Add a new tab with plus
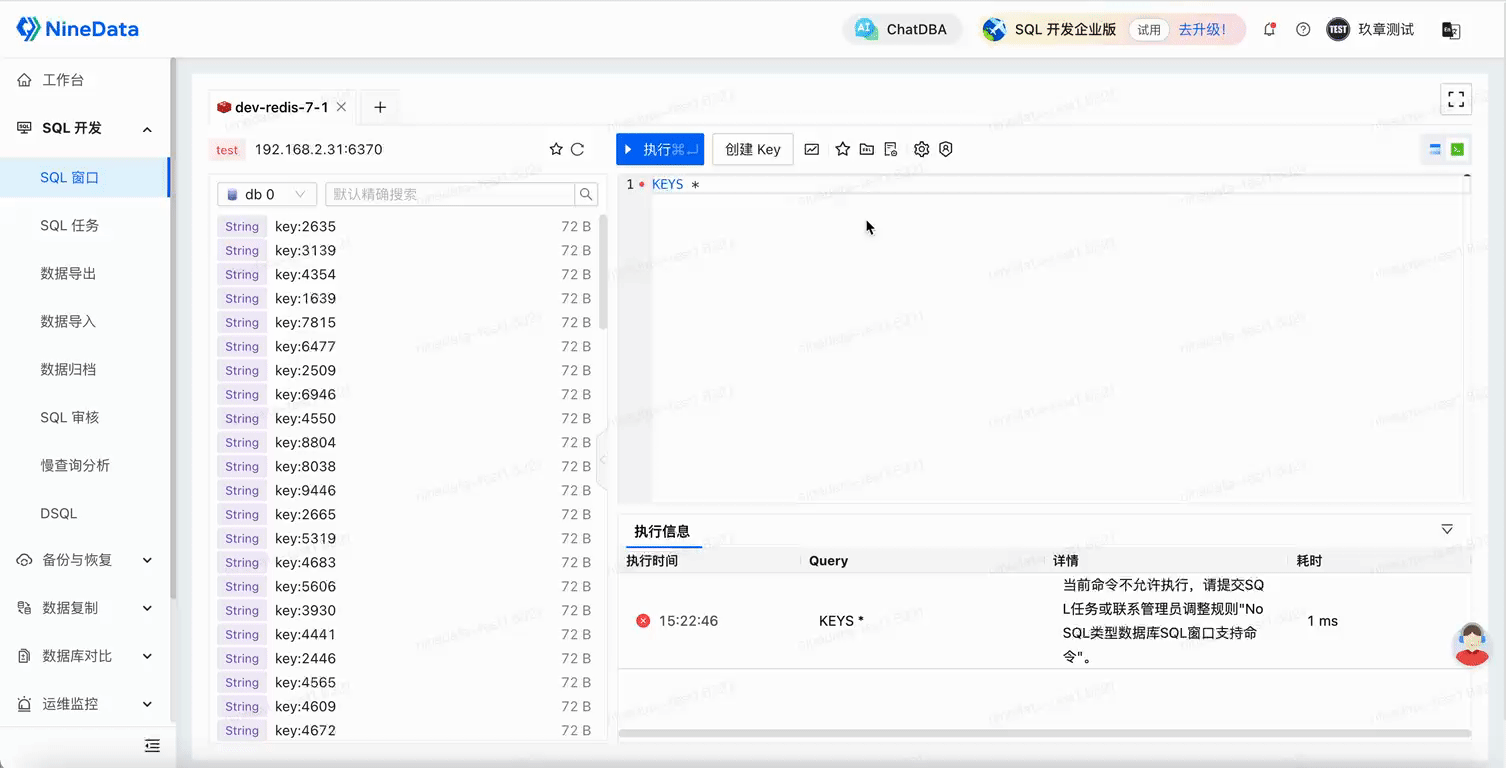Image resolution: width=1506 pixels, height=768 pixels. click(x=380, y=107)
